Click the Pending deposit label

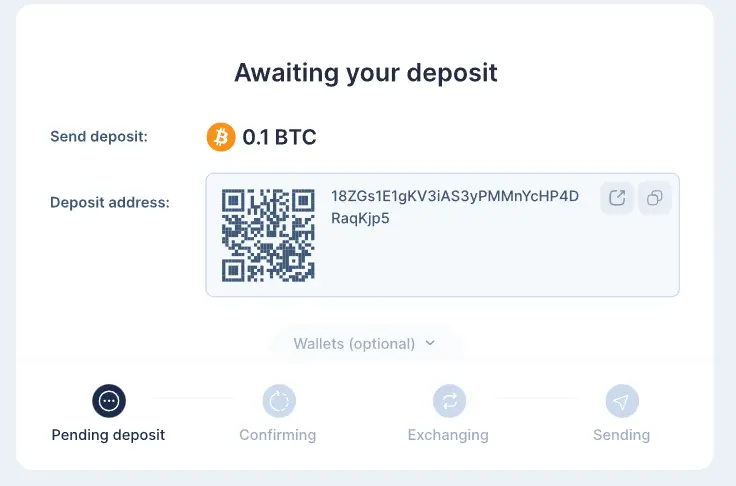pyautogui.click(x=108, y=435)
